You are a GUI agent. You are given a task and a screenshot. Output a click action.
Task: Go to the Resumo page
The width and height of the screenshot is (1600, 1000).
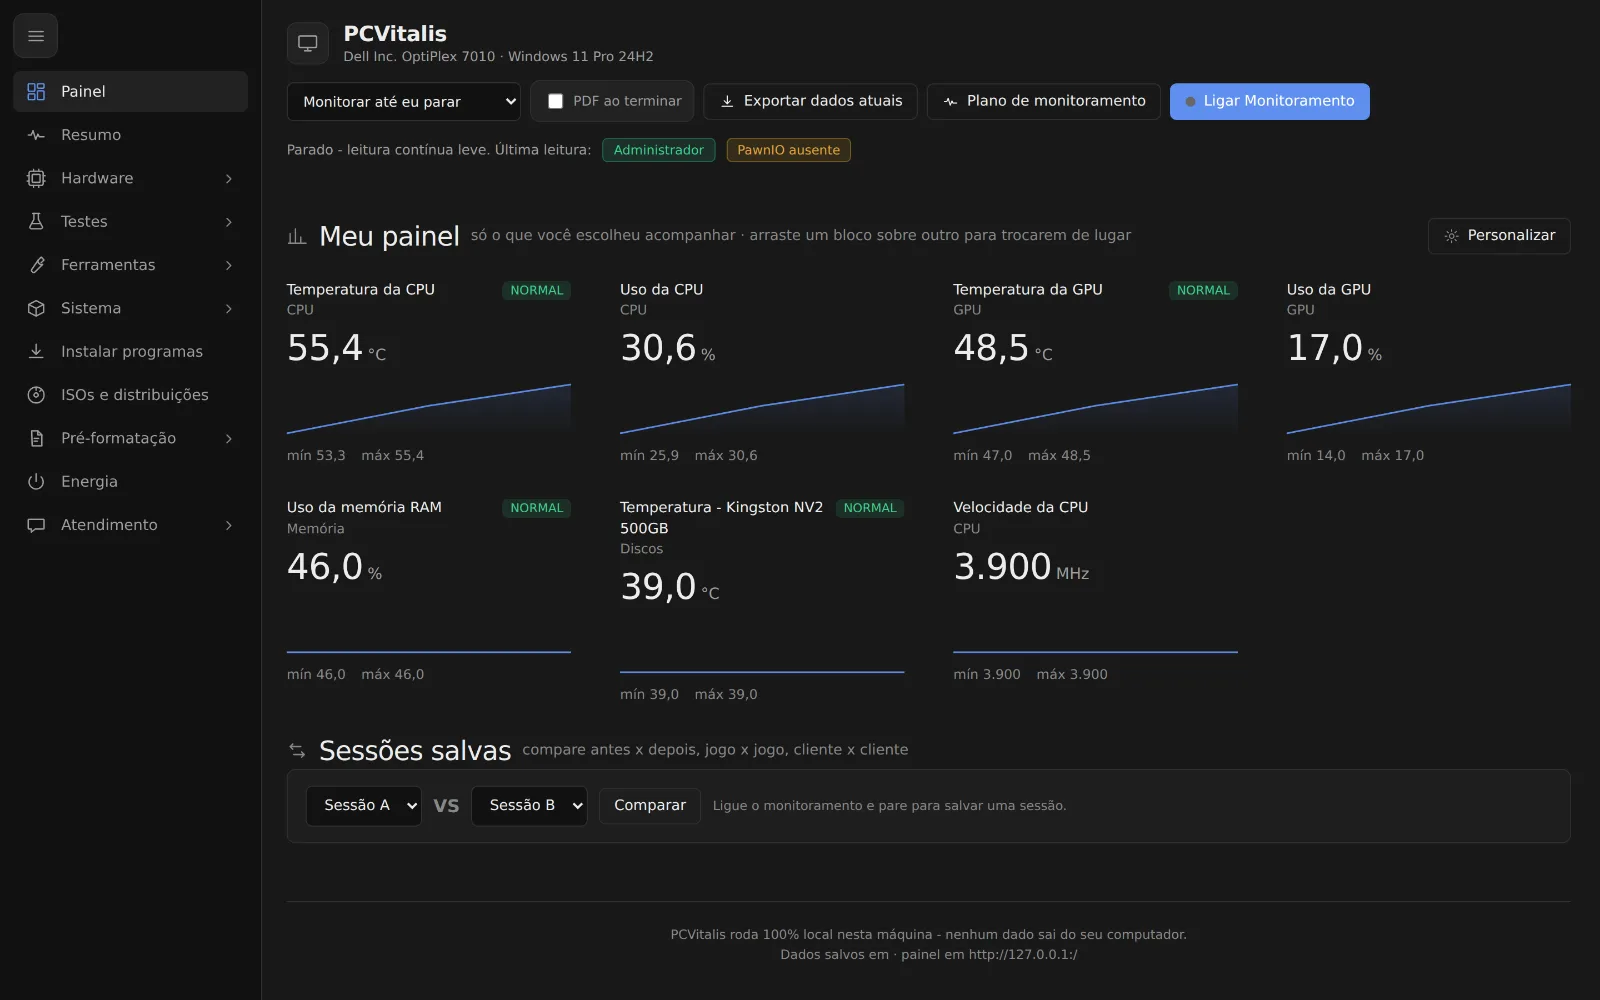coord(131,135)
